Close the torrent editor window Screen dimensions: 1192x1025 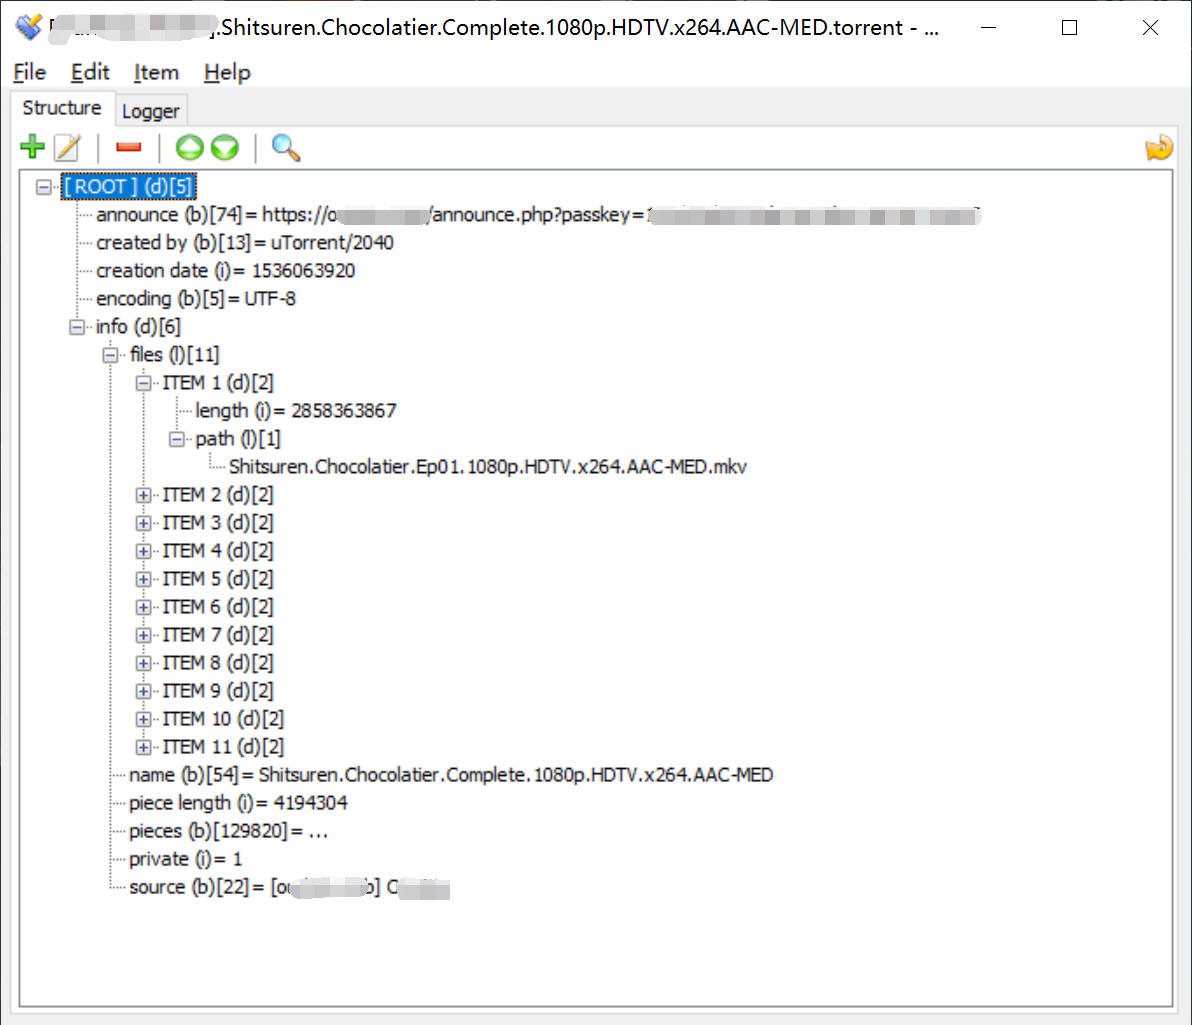(1150, 28)
